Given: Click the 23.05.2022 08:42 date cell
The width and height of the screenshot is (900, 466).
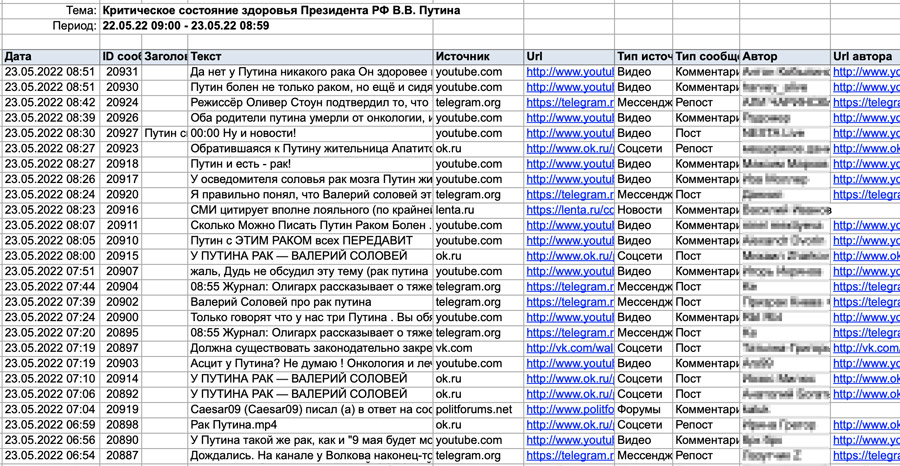Looking at the screenshot, I should 50,102.
